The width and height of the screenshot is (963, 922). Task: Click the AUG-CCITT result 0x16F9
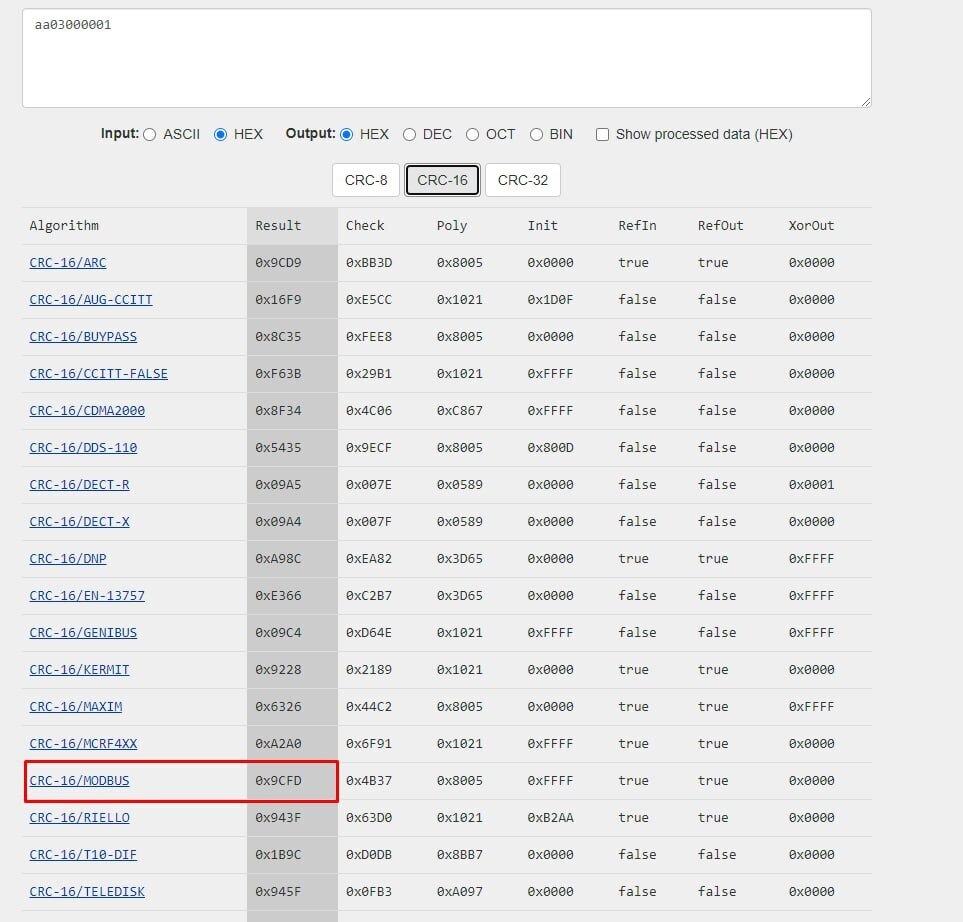pyautogui.click(x=278, y=300)
